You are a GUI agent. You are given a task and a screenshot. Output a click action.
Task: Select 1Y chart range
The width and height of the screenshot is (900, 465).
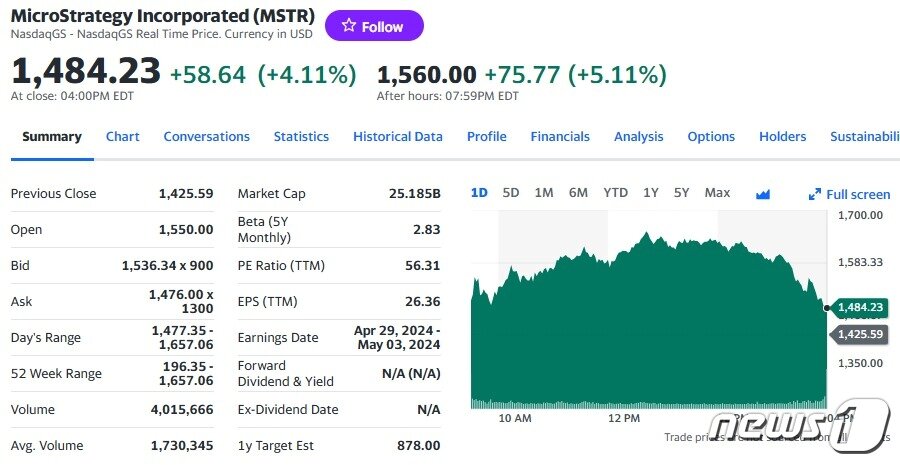click(651, 193)
